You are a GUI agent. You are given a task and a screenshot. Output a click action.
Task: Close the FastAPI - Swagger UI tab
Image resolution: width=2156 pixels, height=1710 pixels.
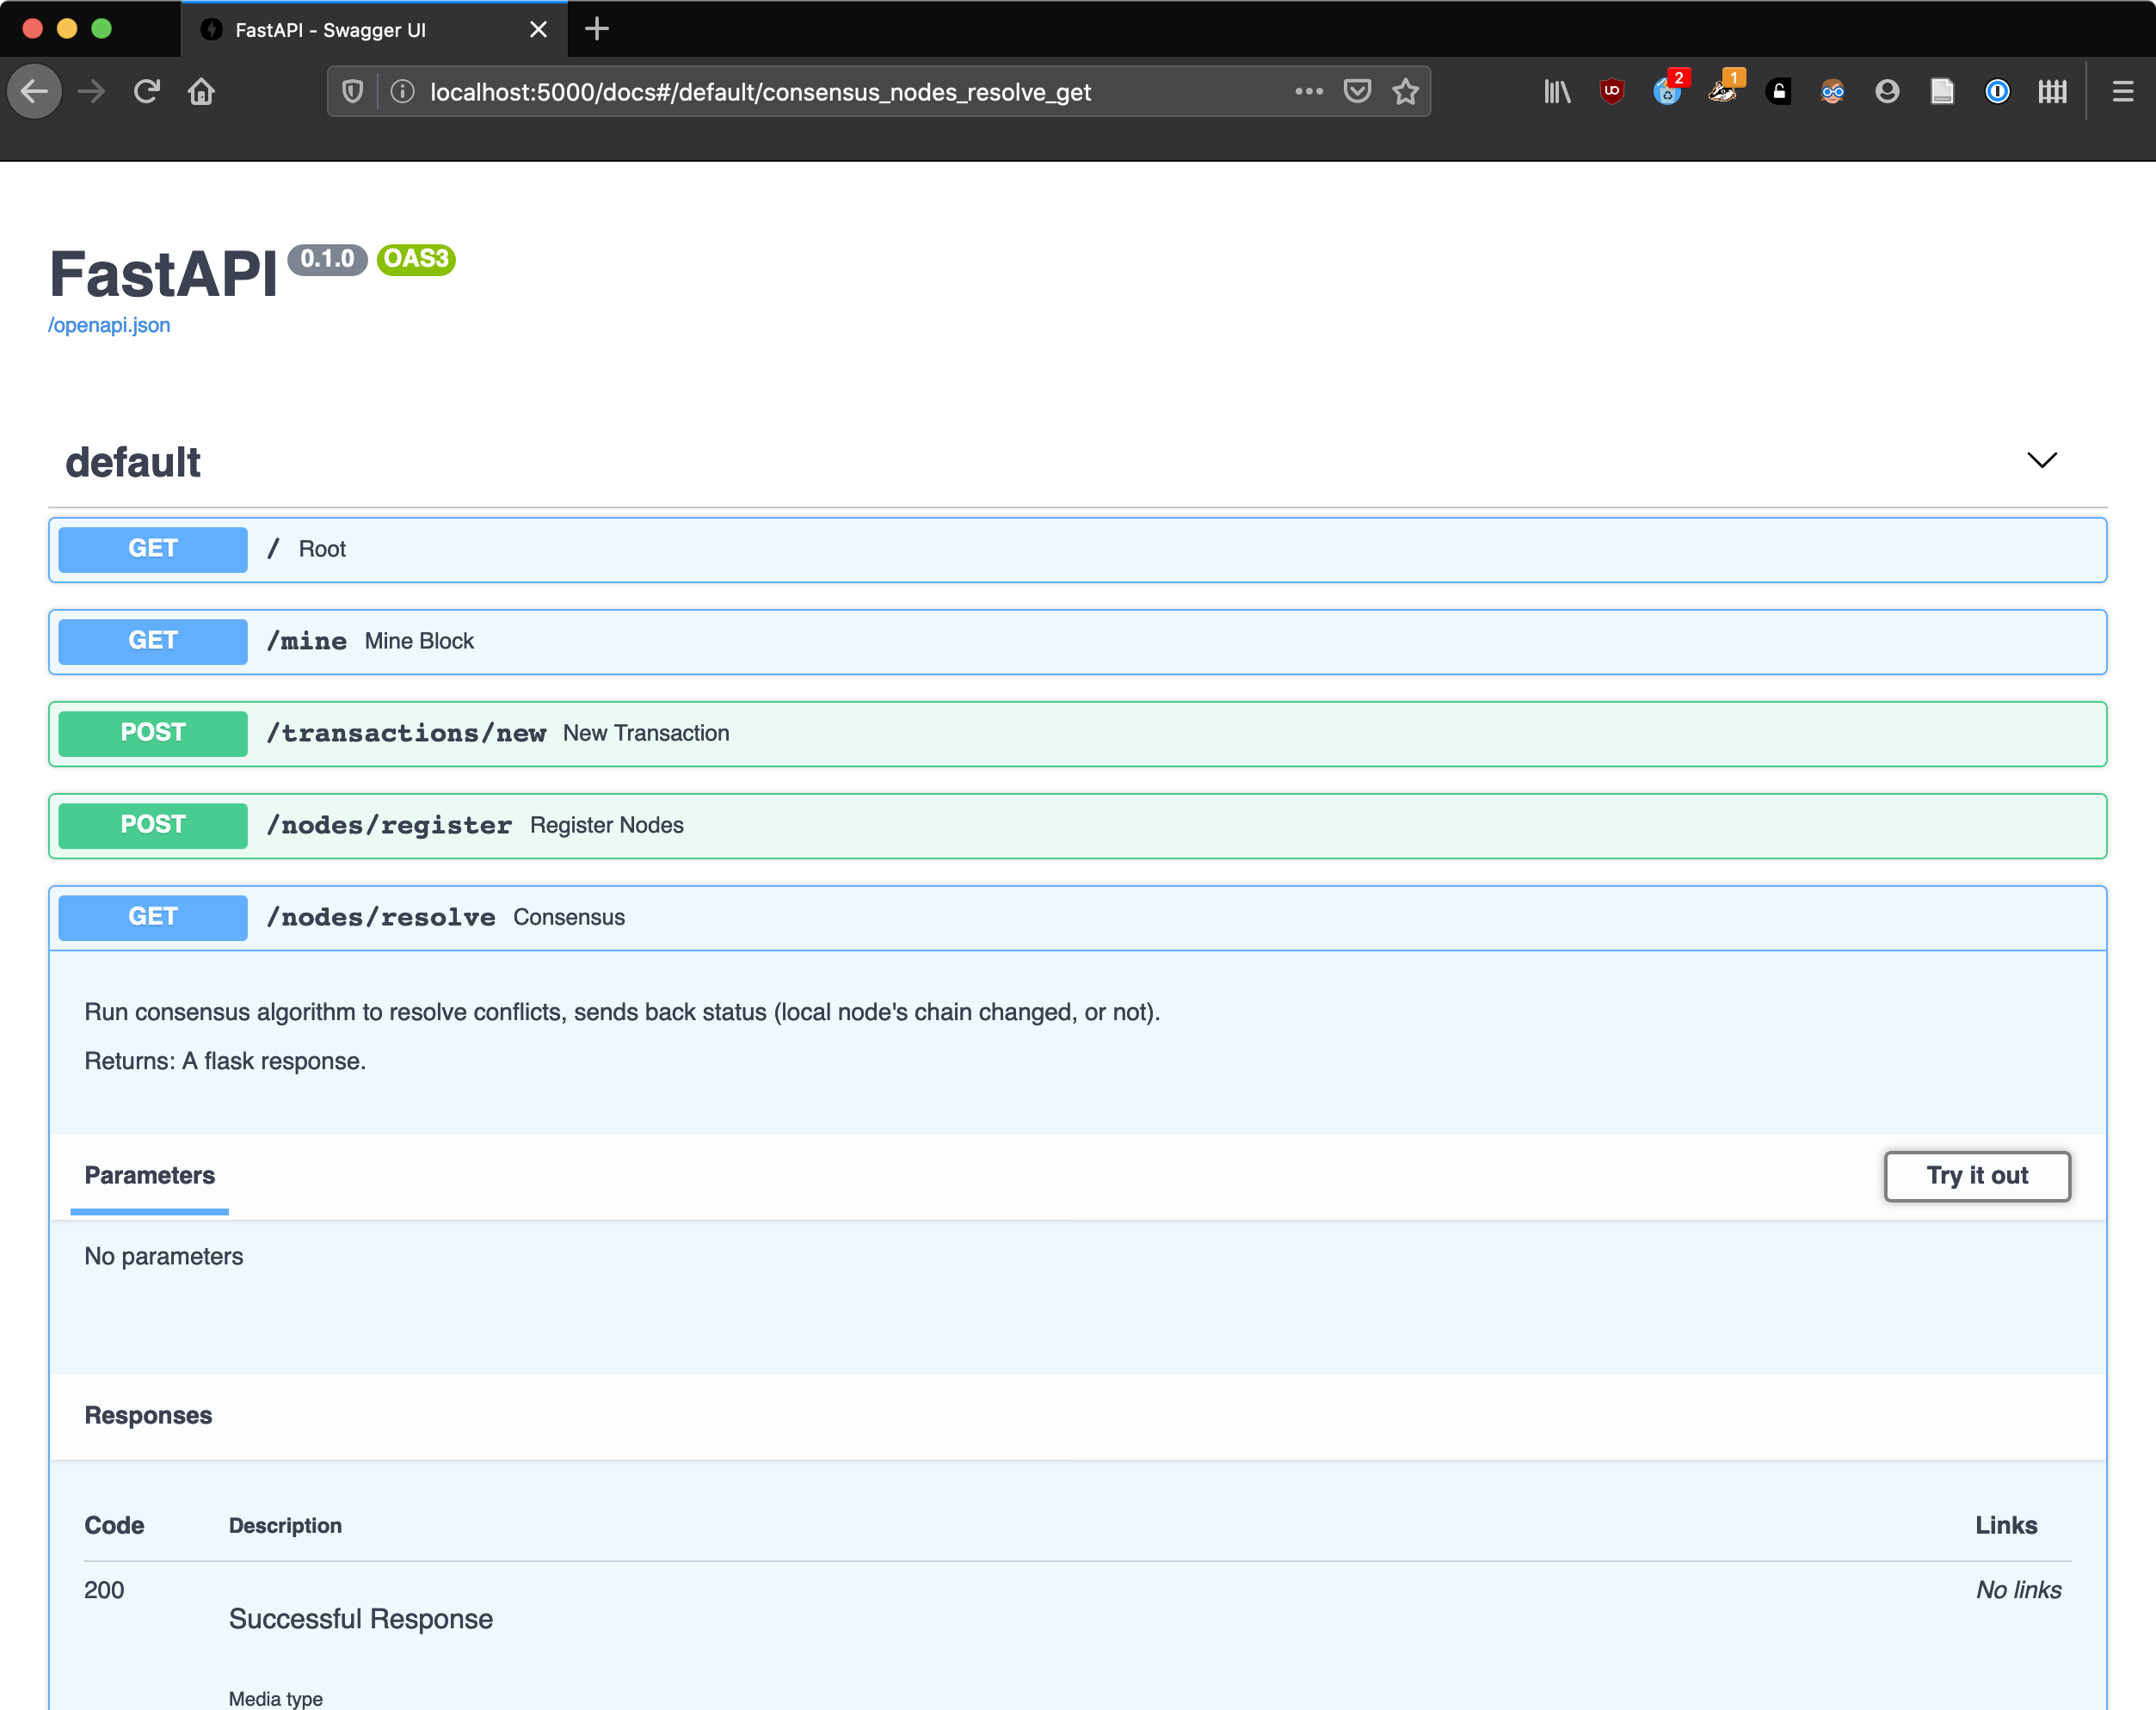point(538,29)
